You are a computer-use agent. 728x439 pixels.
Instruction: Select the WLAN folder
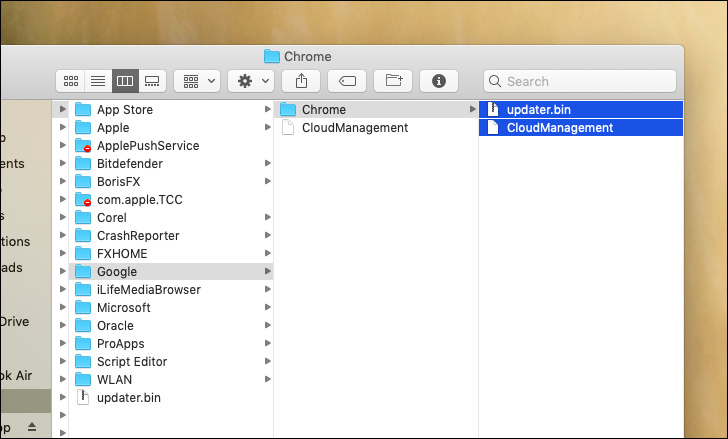(171, 380)
